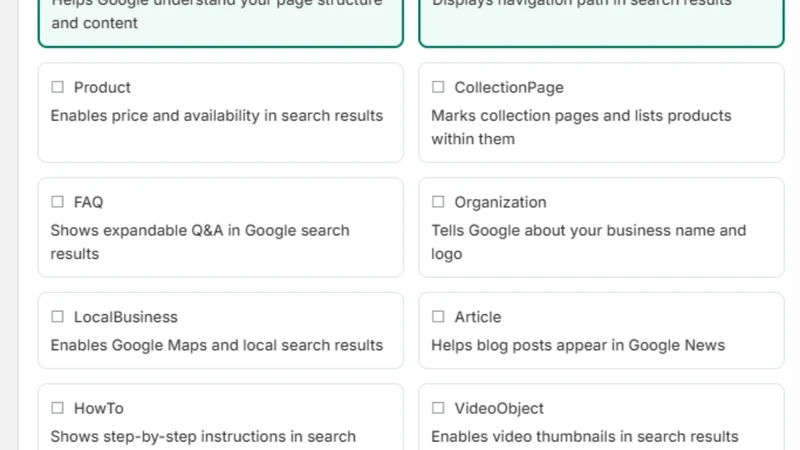Enable the CollectionPage checkbox
The image size is (800, 450).
[438, 87]
